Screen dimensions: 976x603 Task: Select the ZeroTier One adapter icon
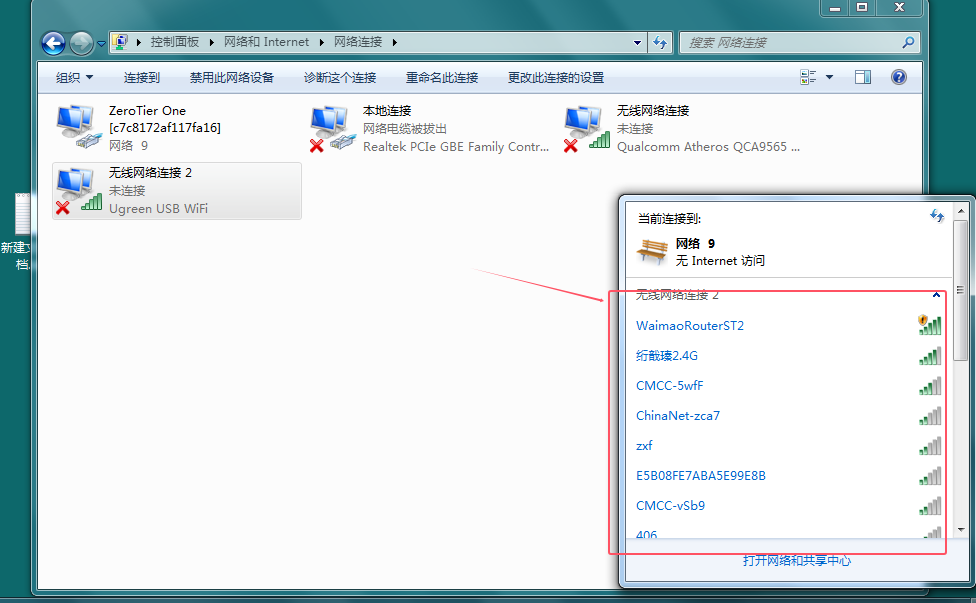pyautogui.click(x=77, y=128)
